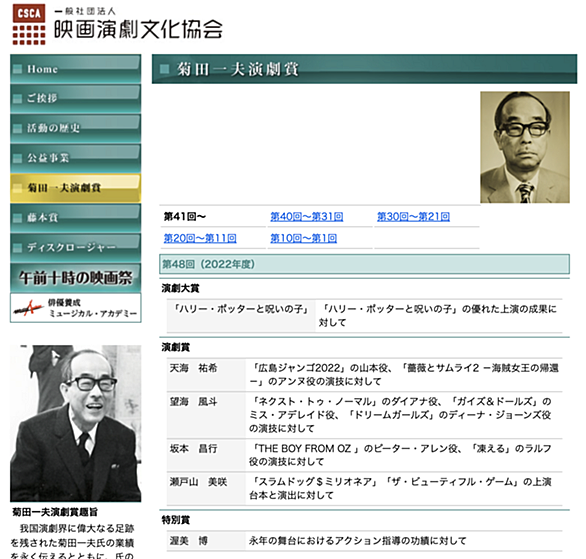Open the ミュージカル・アカデミー banner
This screenshot has height=559, width=586.
click(x=75, y=308)
